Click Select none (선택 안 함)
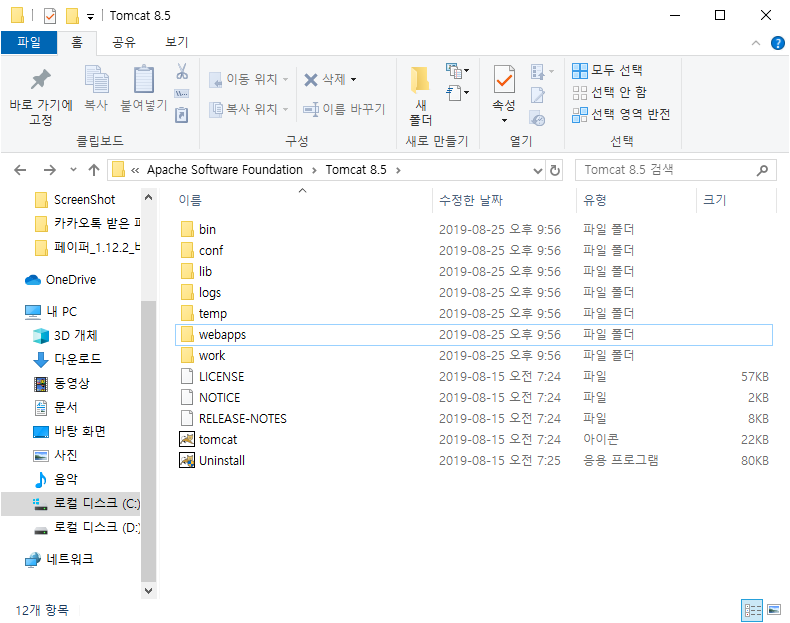The height and width of the screenshot is (623, 790). click(609, 93)
